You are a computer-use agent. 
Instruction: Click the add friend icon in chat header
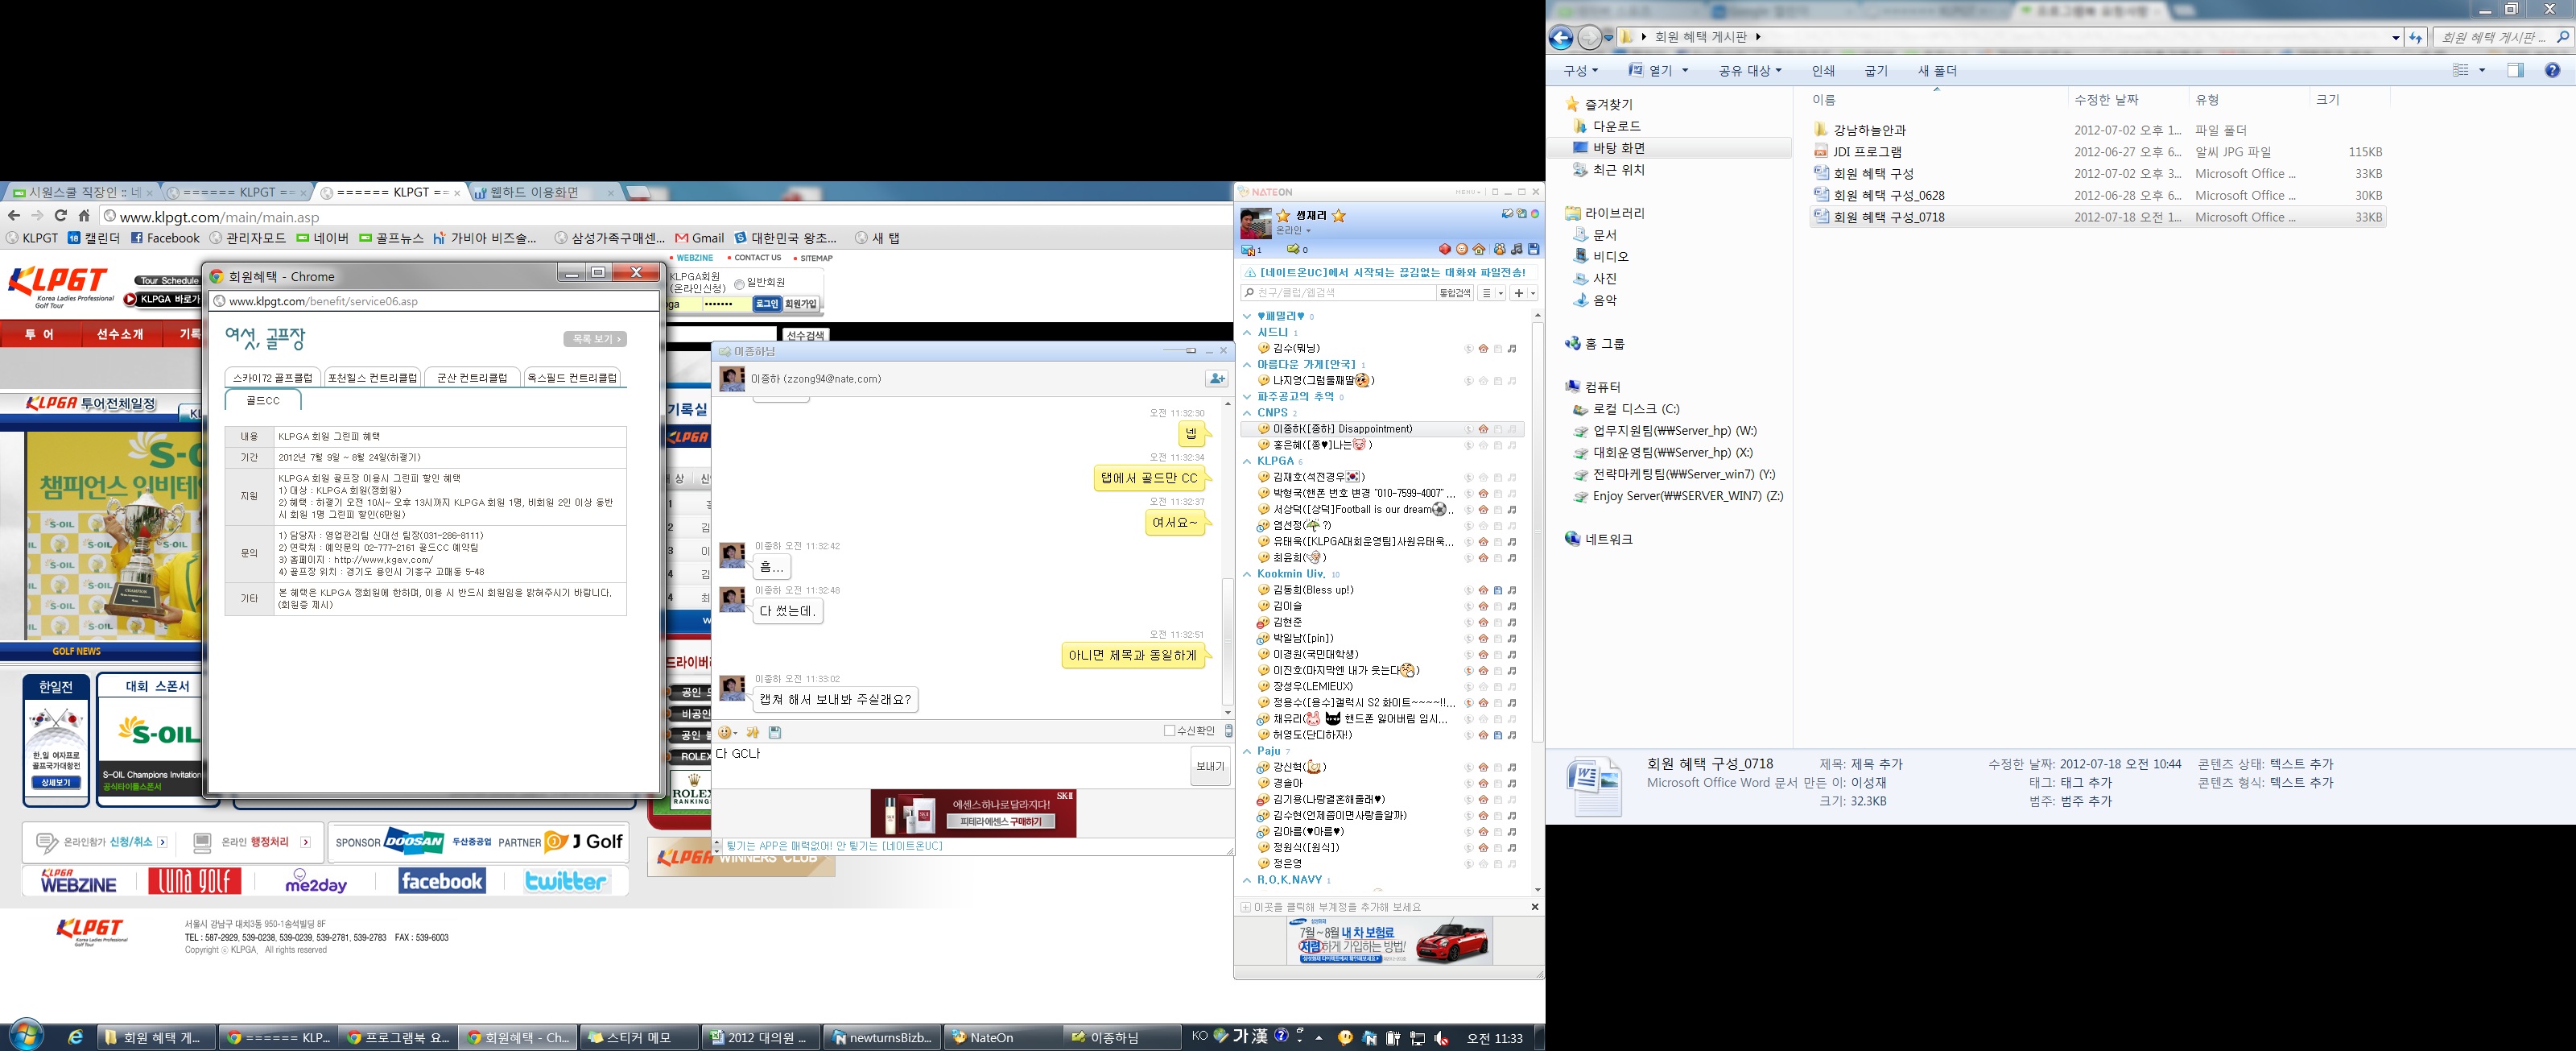click(1216, 378)
